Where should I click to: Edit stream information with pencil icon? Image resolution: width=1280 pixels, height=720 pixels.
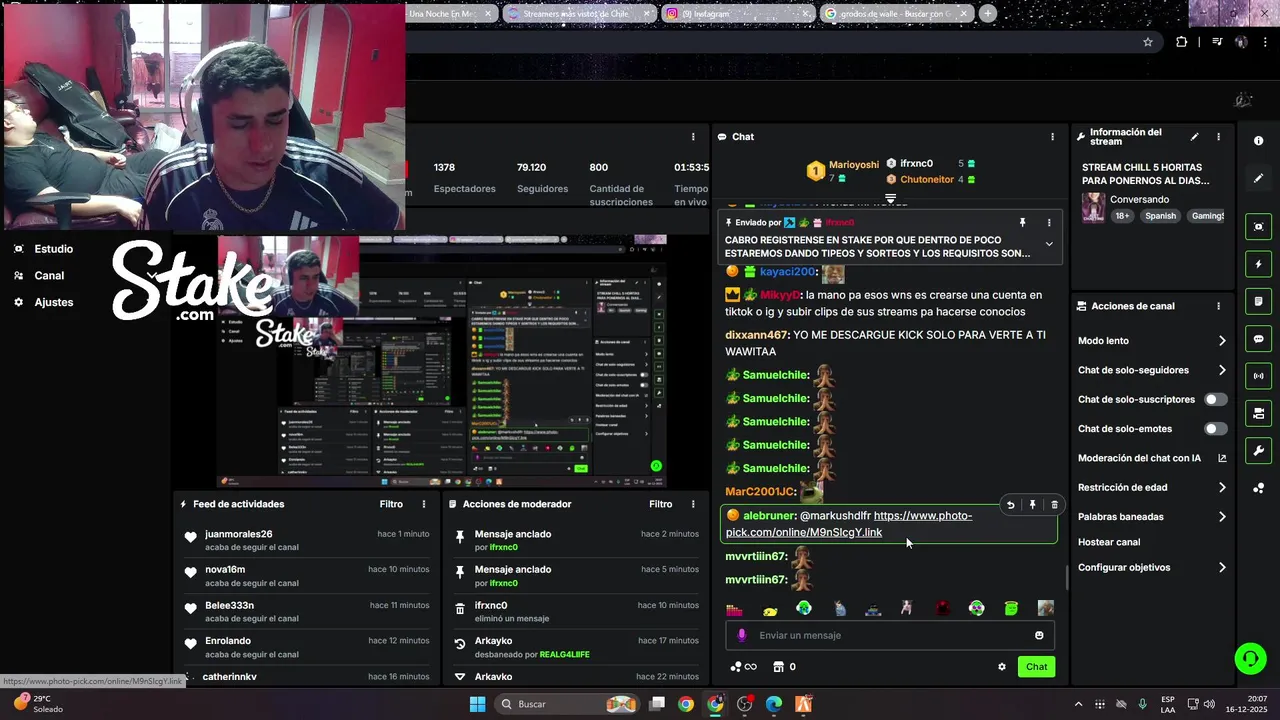pos(1194,137)
